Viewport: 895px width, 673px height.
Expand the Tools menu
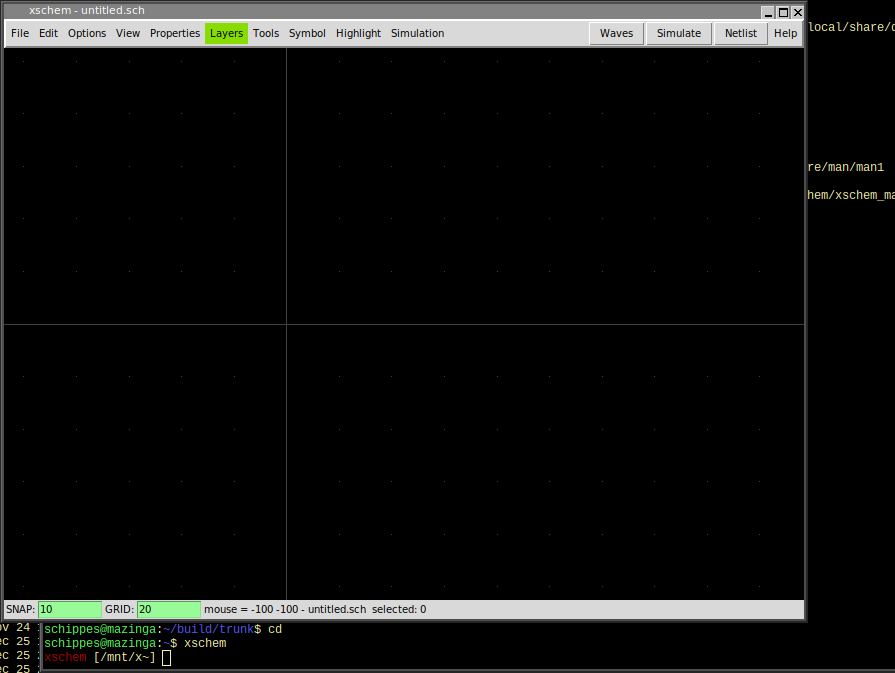click(x=266, y=33)
